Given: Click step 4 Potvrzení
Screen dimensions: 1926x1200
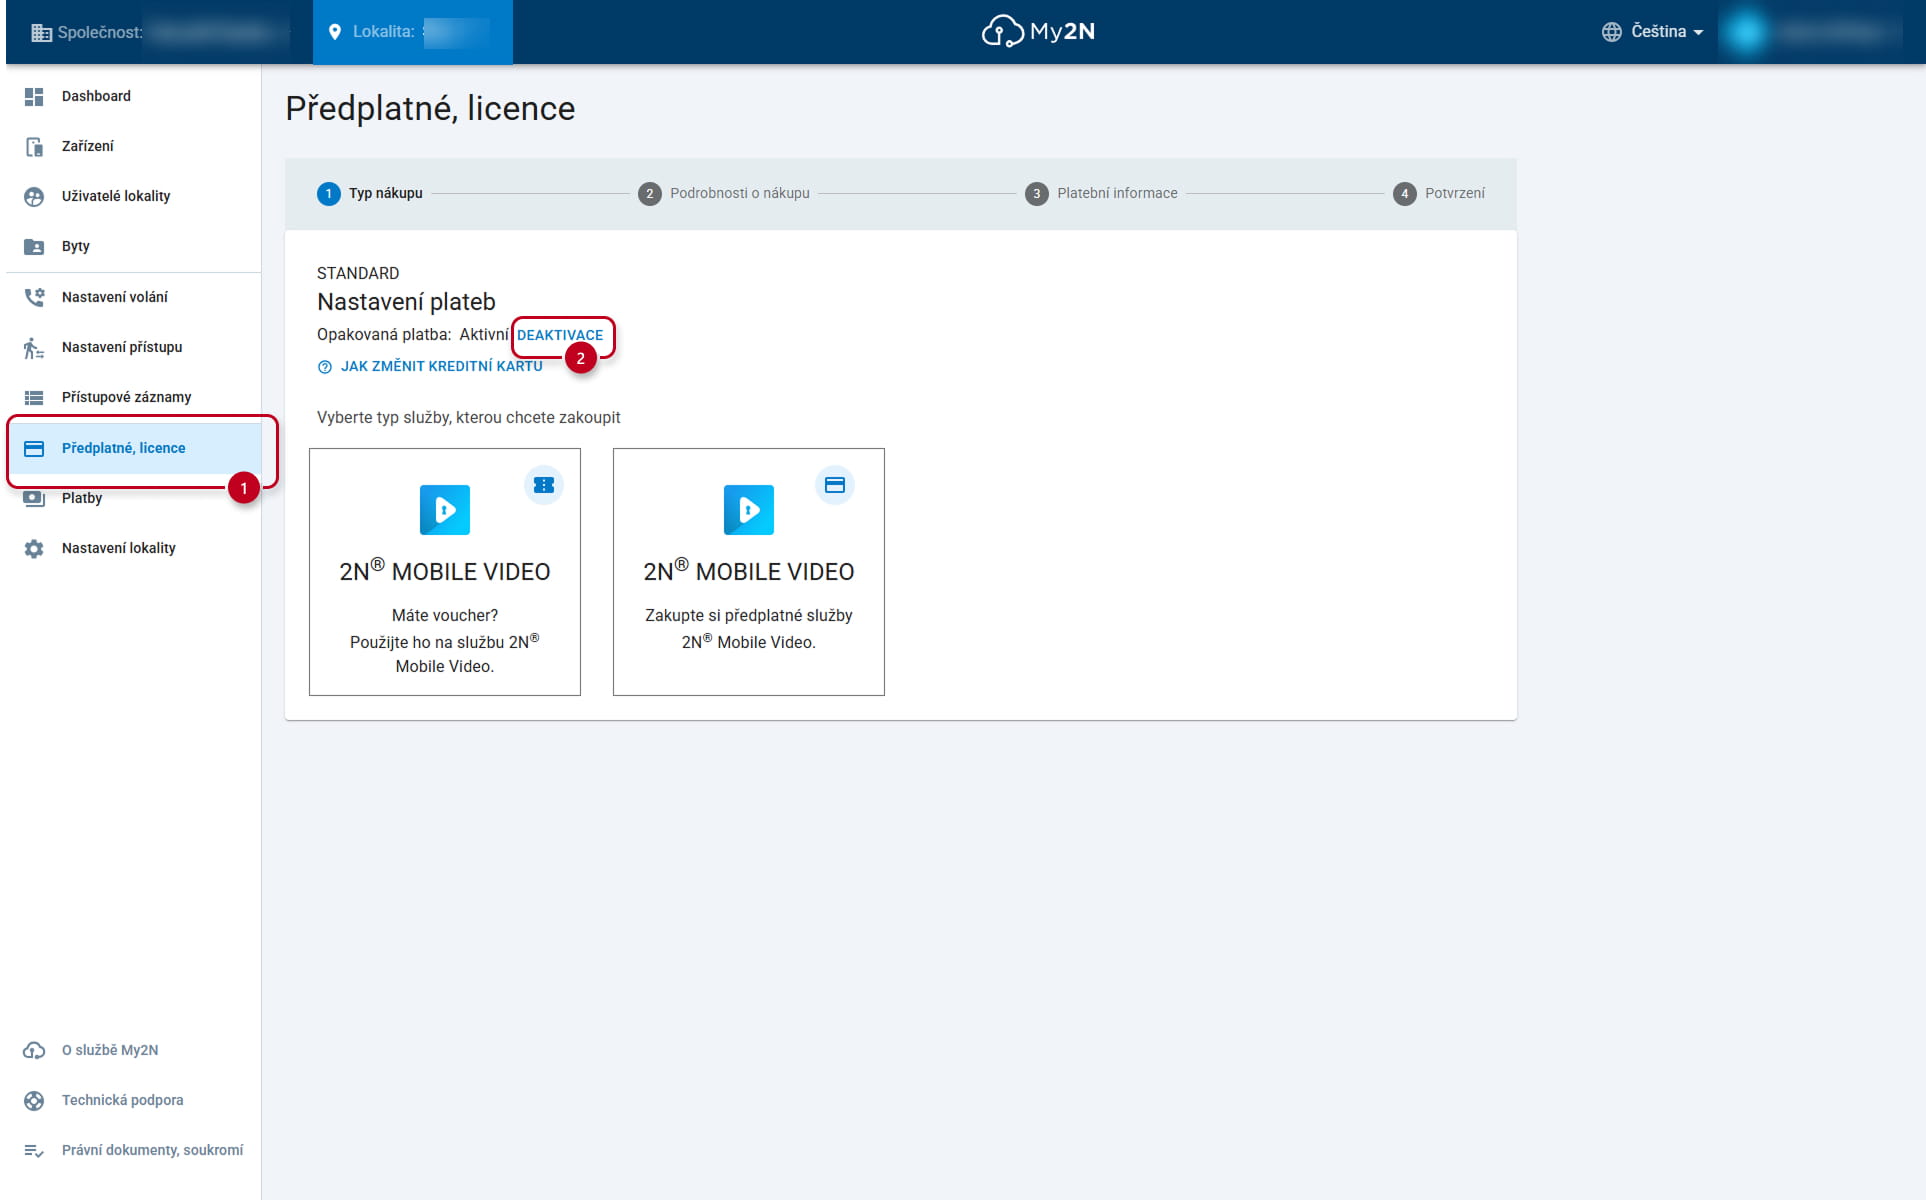Looking at the screenshot, I should click(1439, 193).
